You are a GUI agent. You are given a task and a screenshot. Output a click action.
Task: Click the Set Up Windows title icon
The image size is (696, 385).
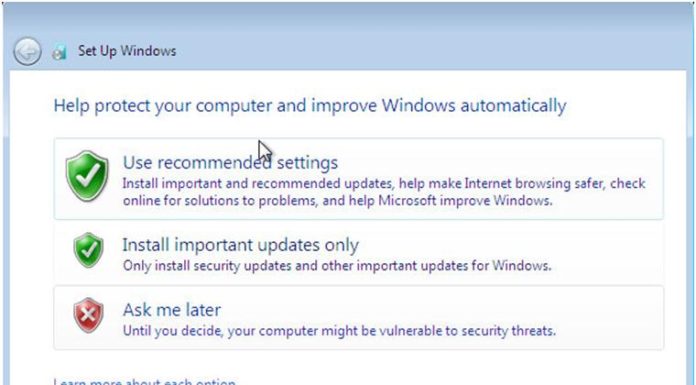click(x=59, y=52)
